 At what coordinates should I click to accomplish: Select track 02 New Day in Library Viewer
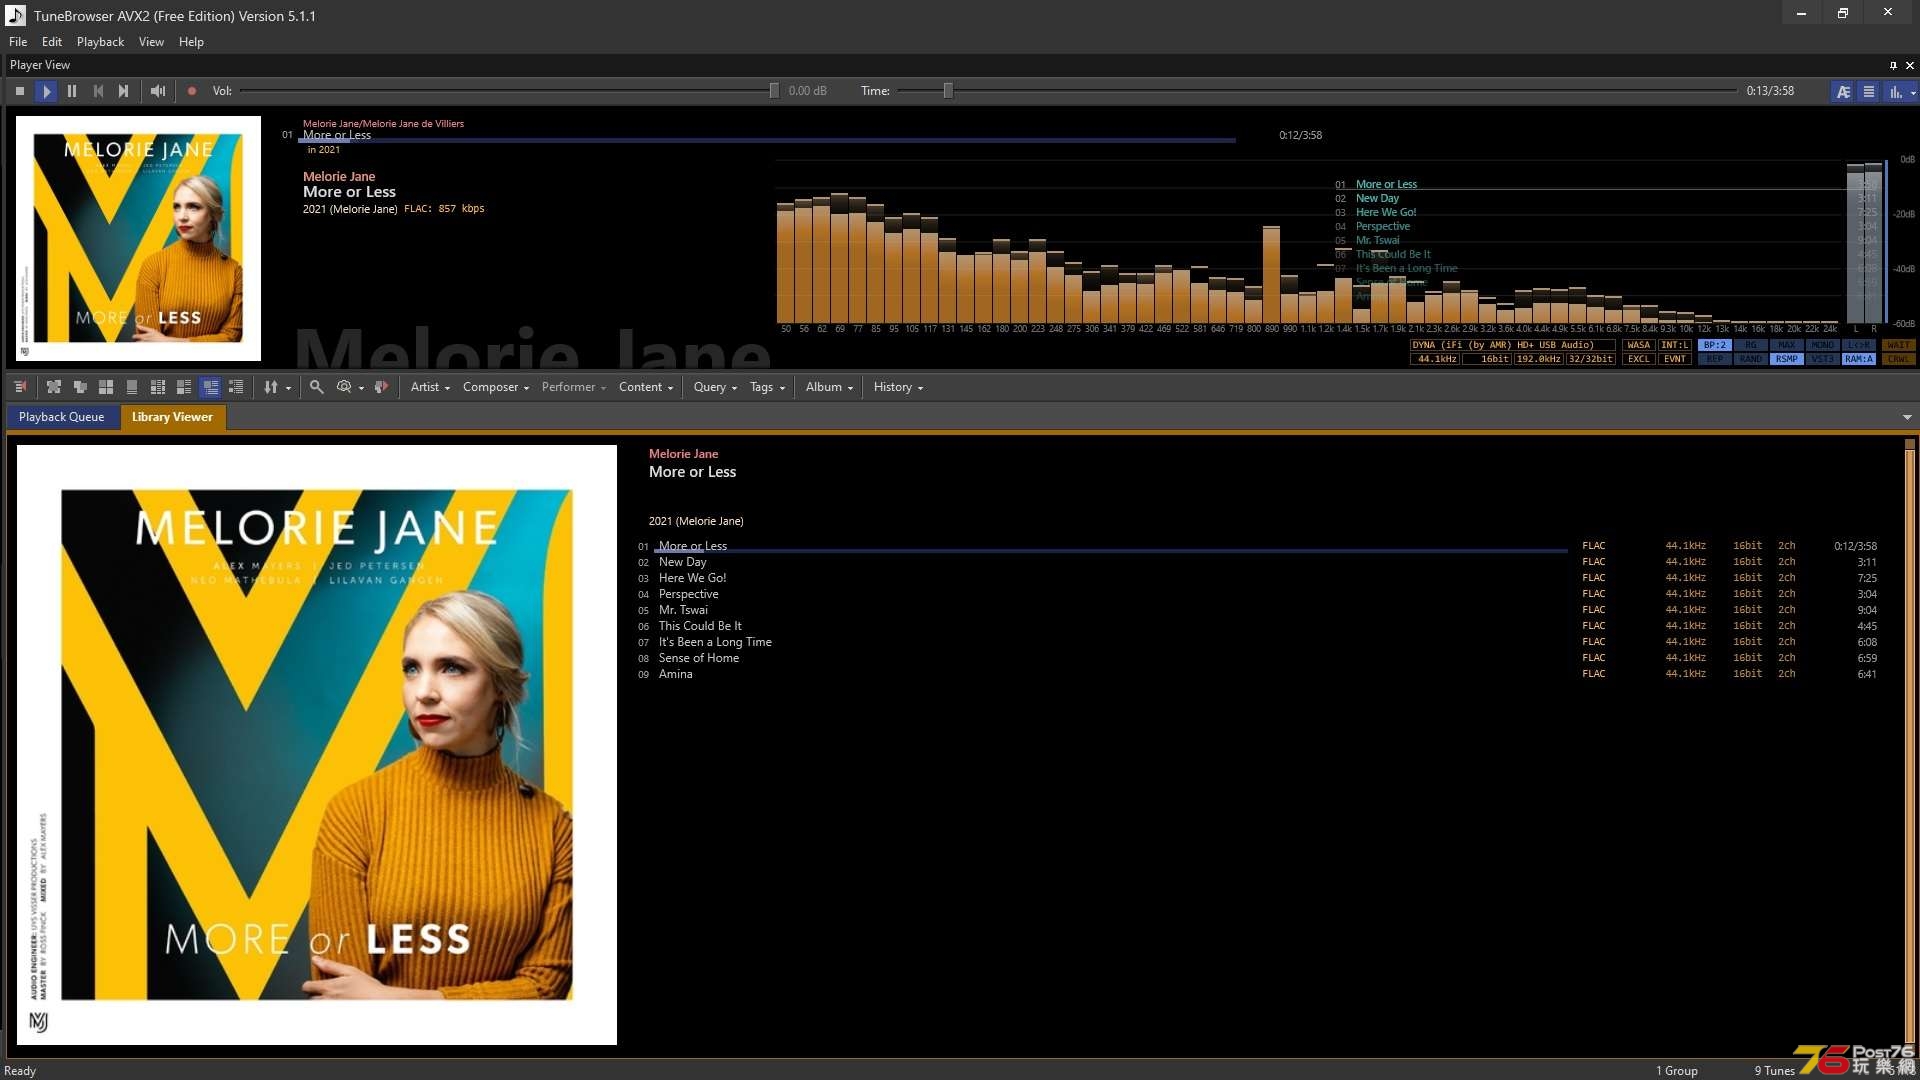(1257, 562)
